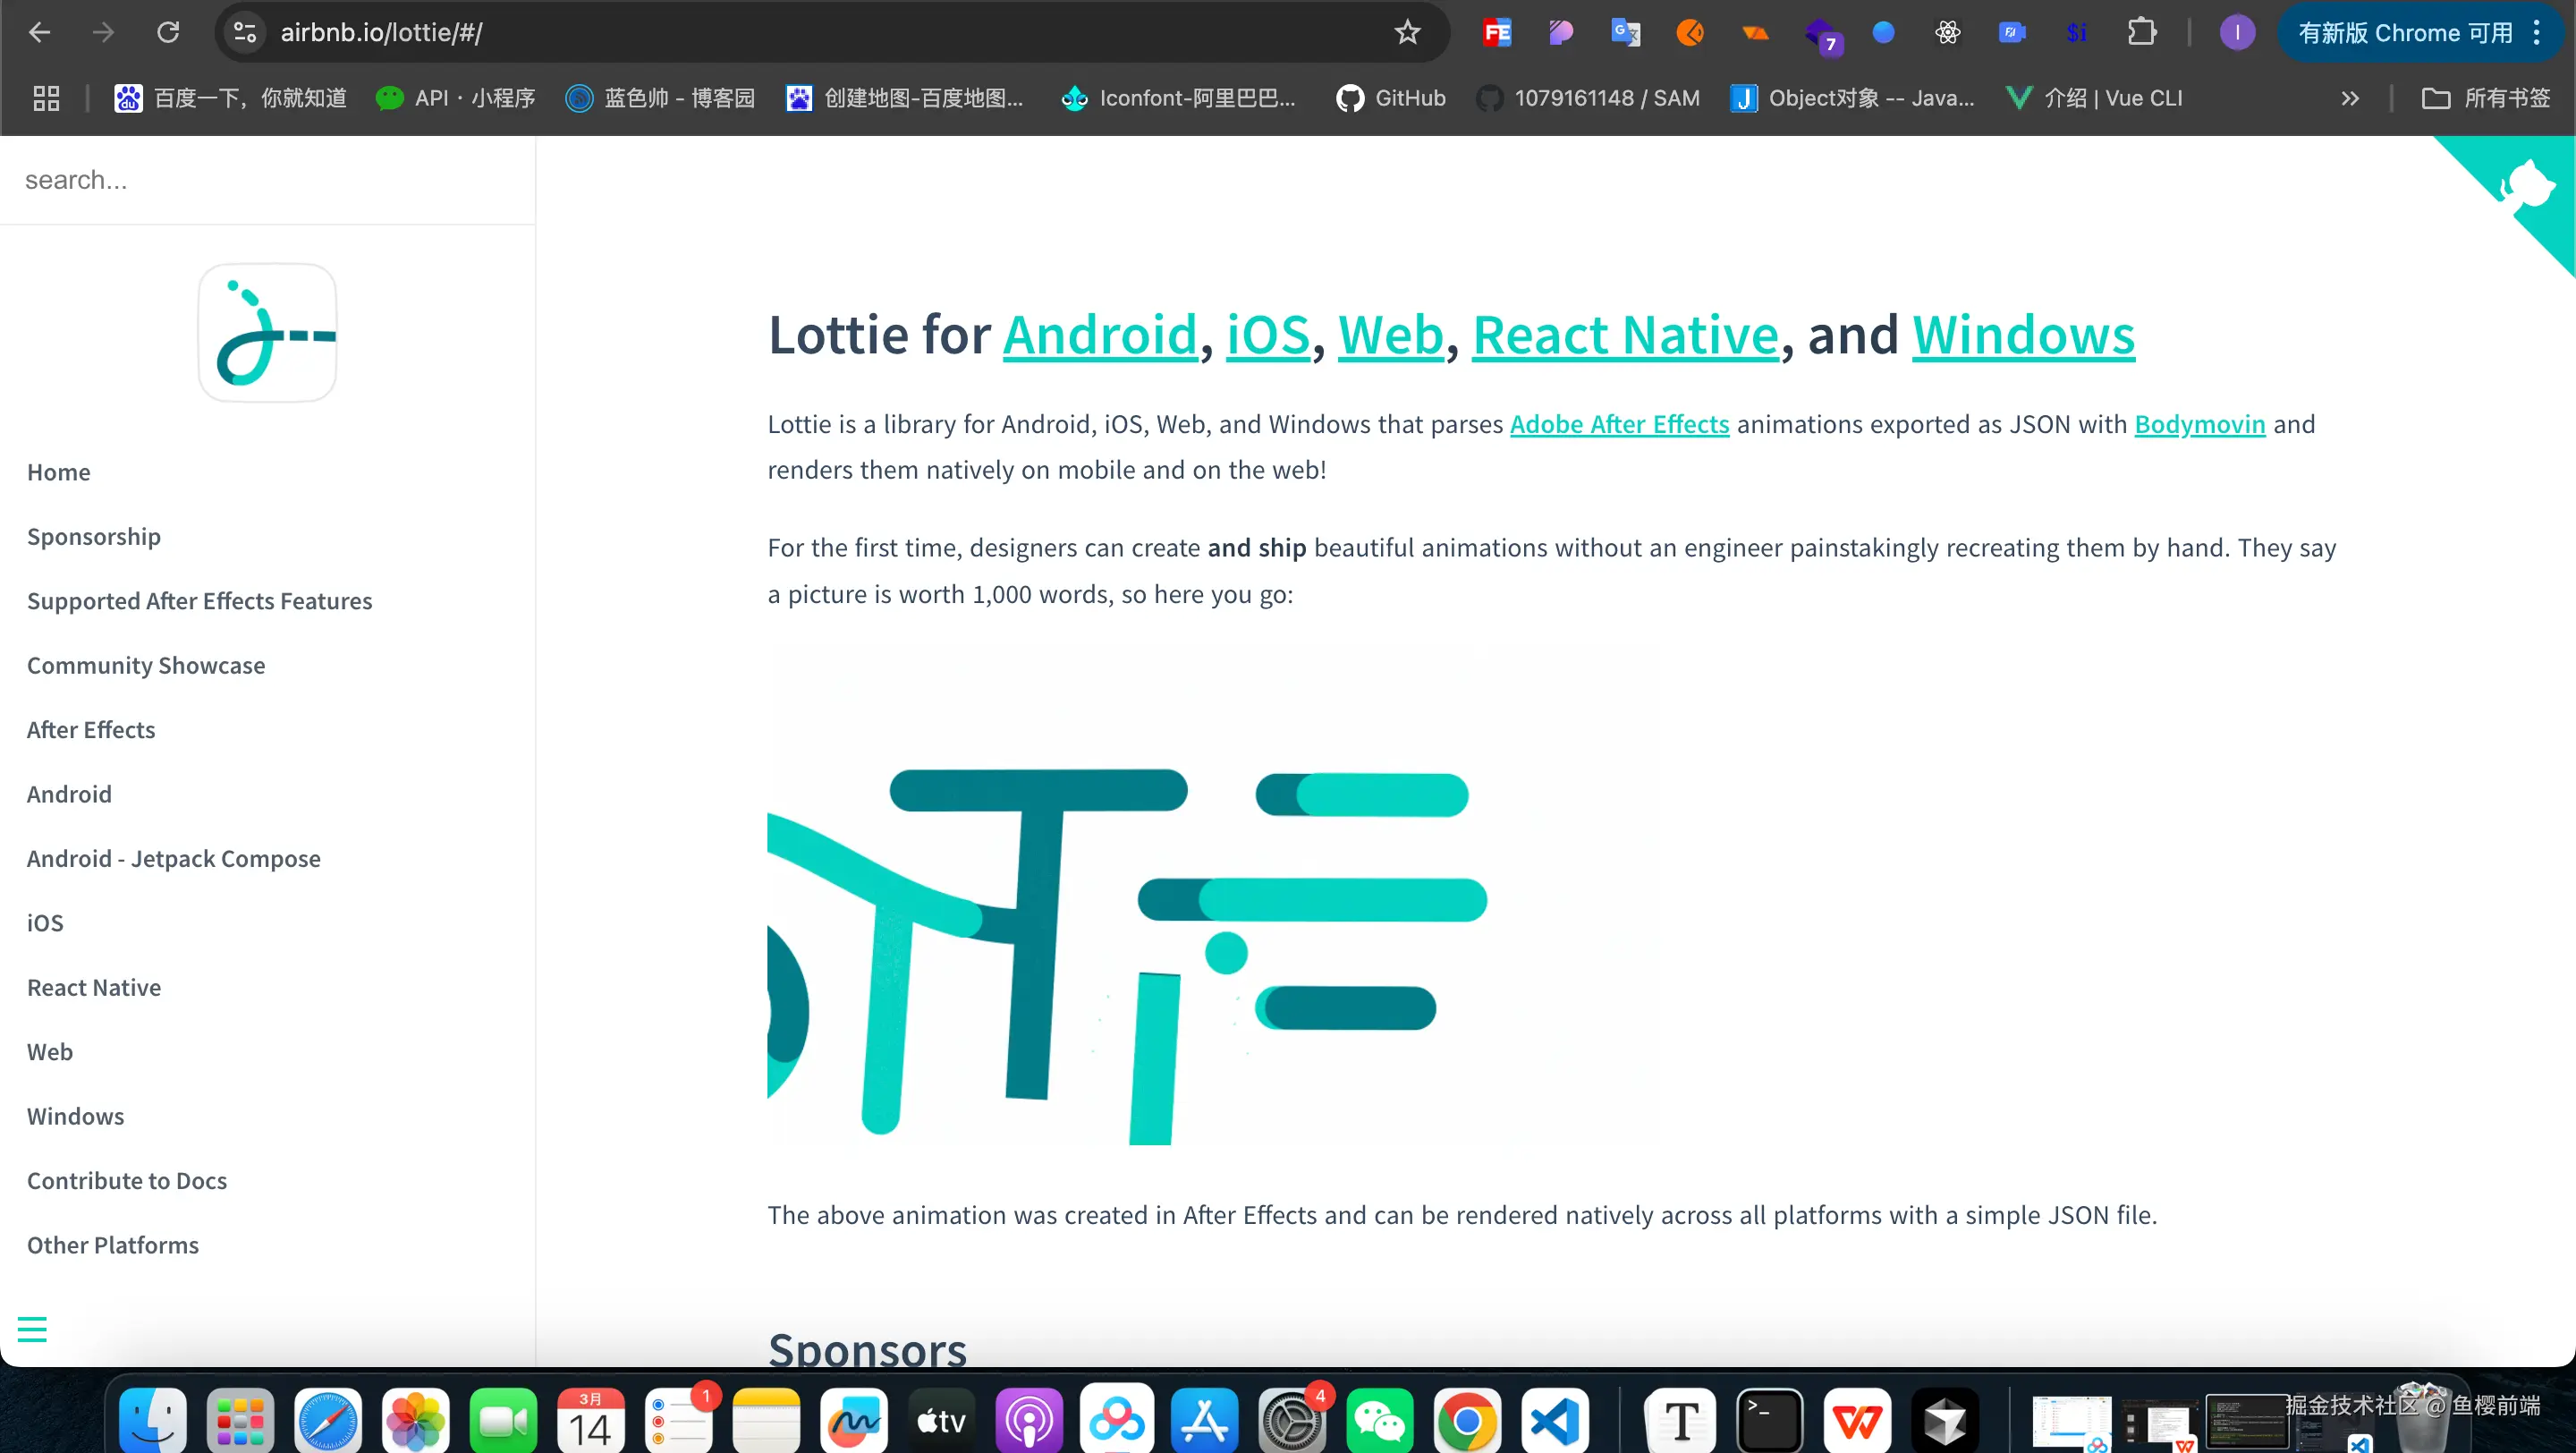Click the Lottie logo in sidebar
Image resolution: width=2576 pixels, height=1453 pixels.
pos(267,333)
